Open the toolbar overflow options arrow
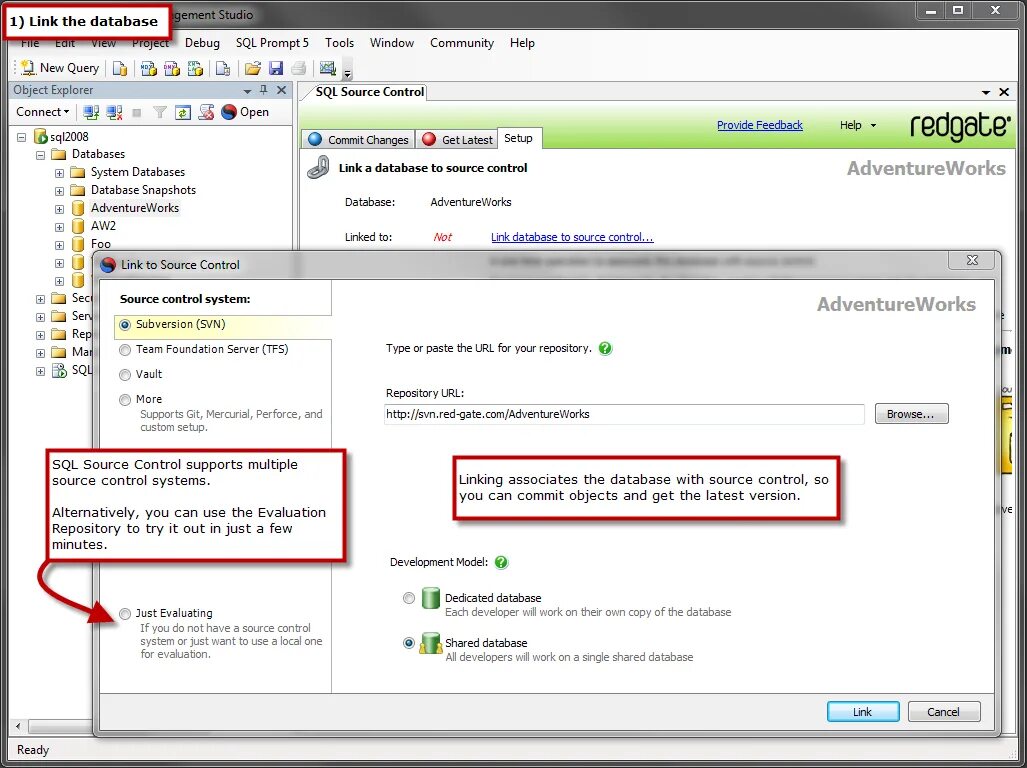This screenshot has height=768, width=1027. (348, 71)
